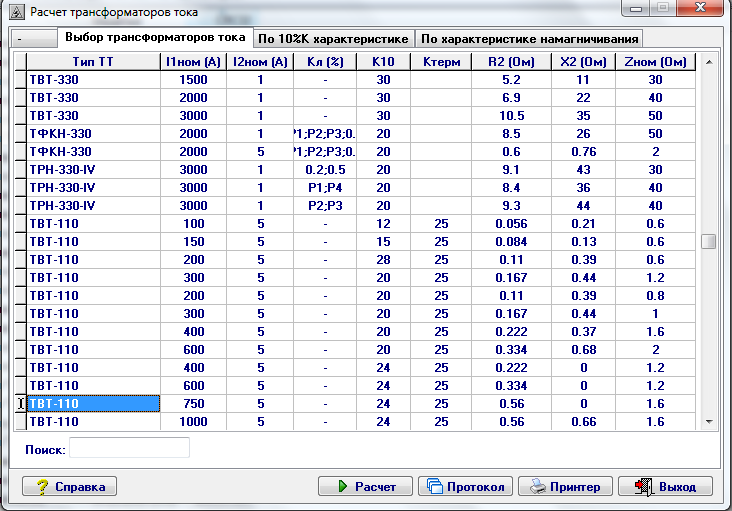Close the Расчет трансформаторов тока window

(700, 7)
